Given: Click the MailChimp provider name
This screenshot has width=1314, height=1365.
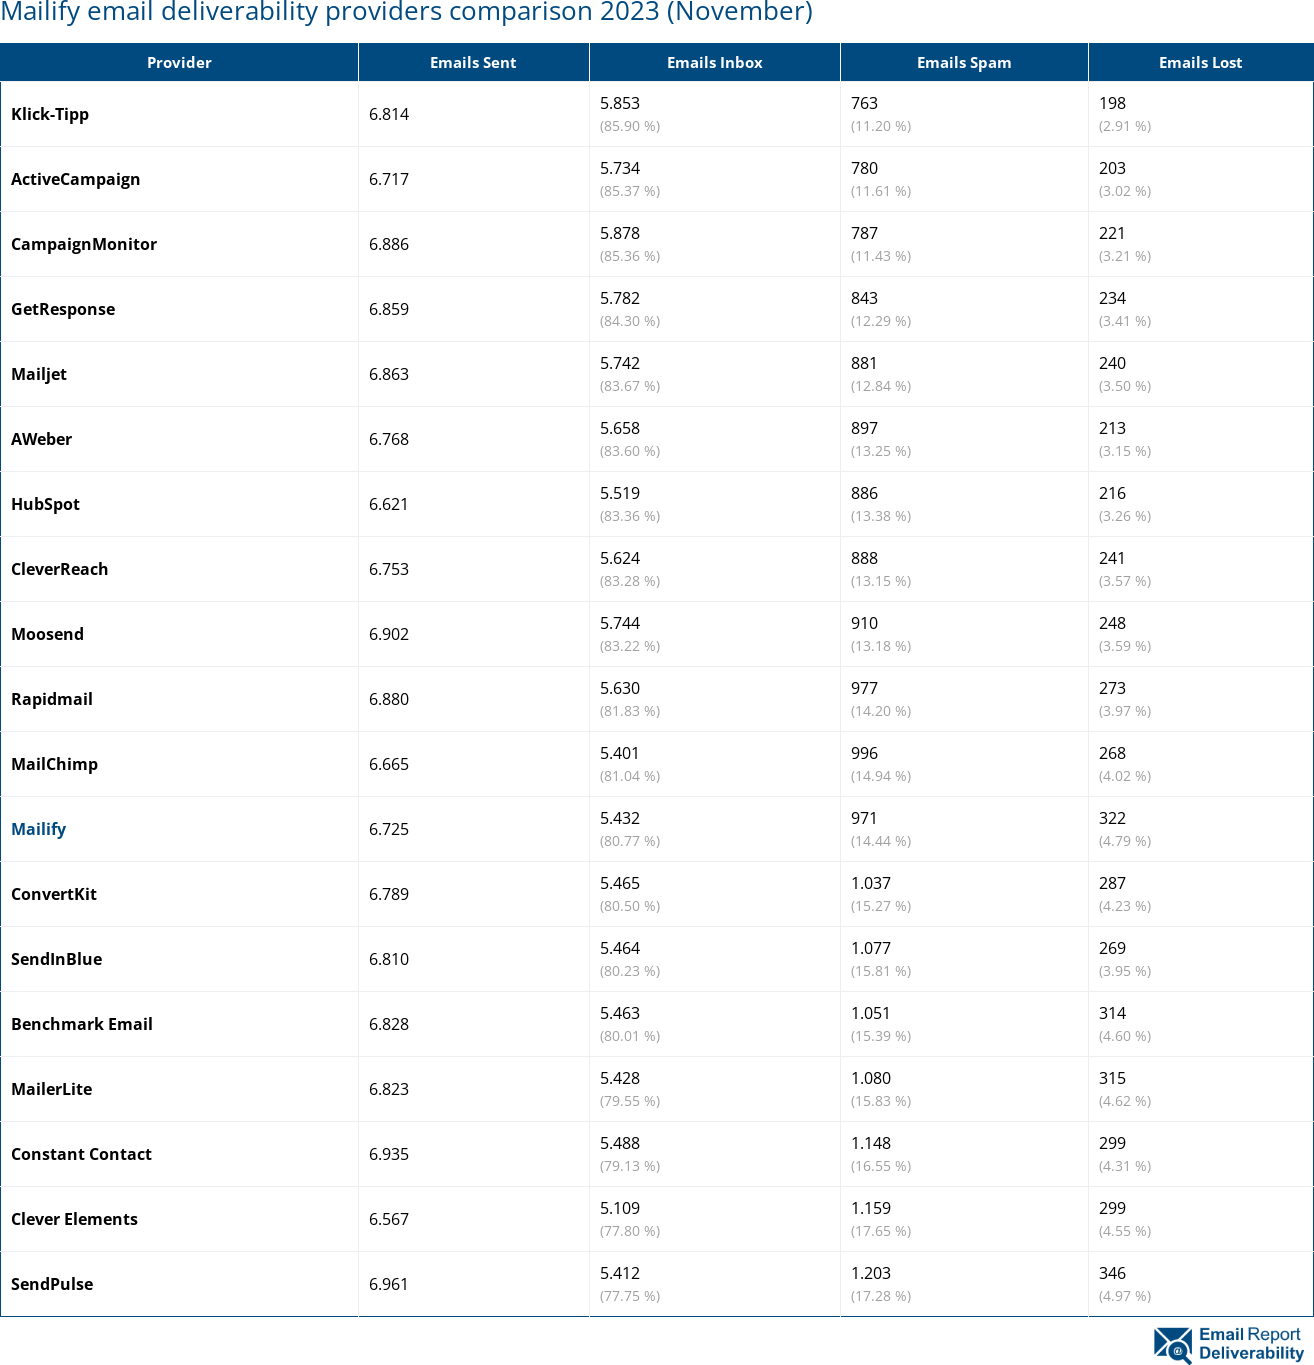Looking at the screenshot, I should (x=54, y=764).
